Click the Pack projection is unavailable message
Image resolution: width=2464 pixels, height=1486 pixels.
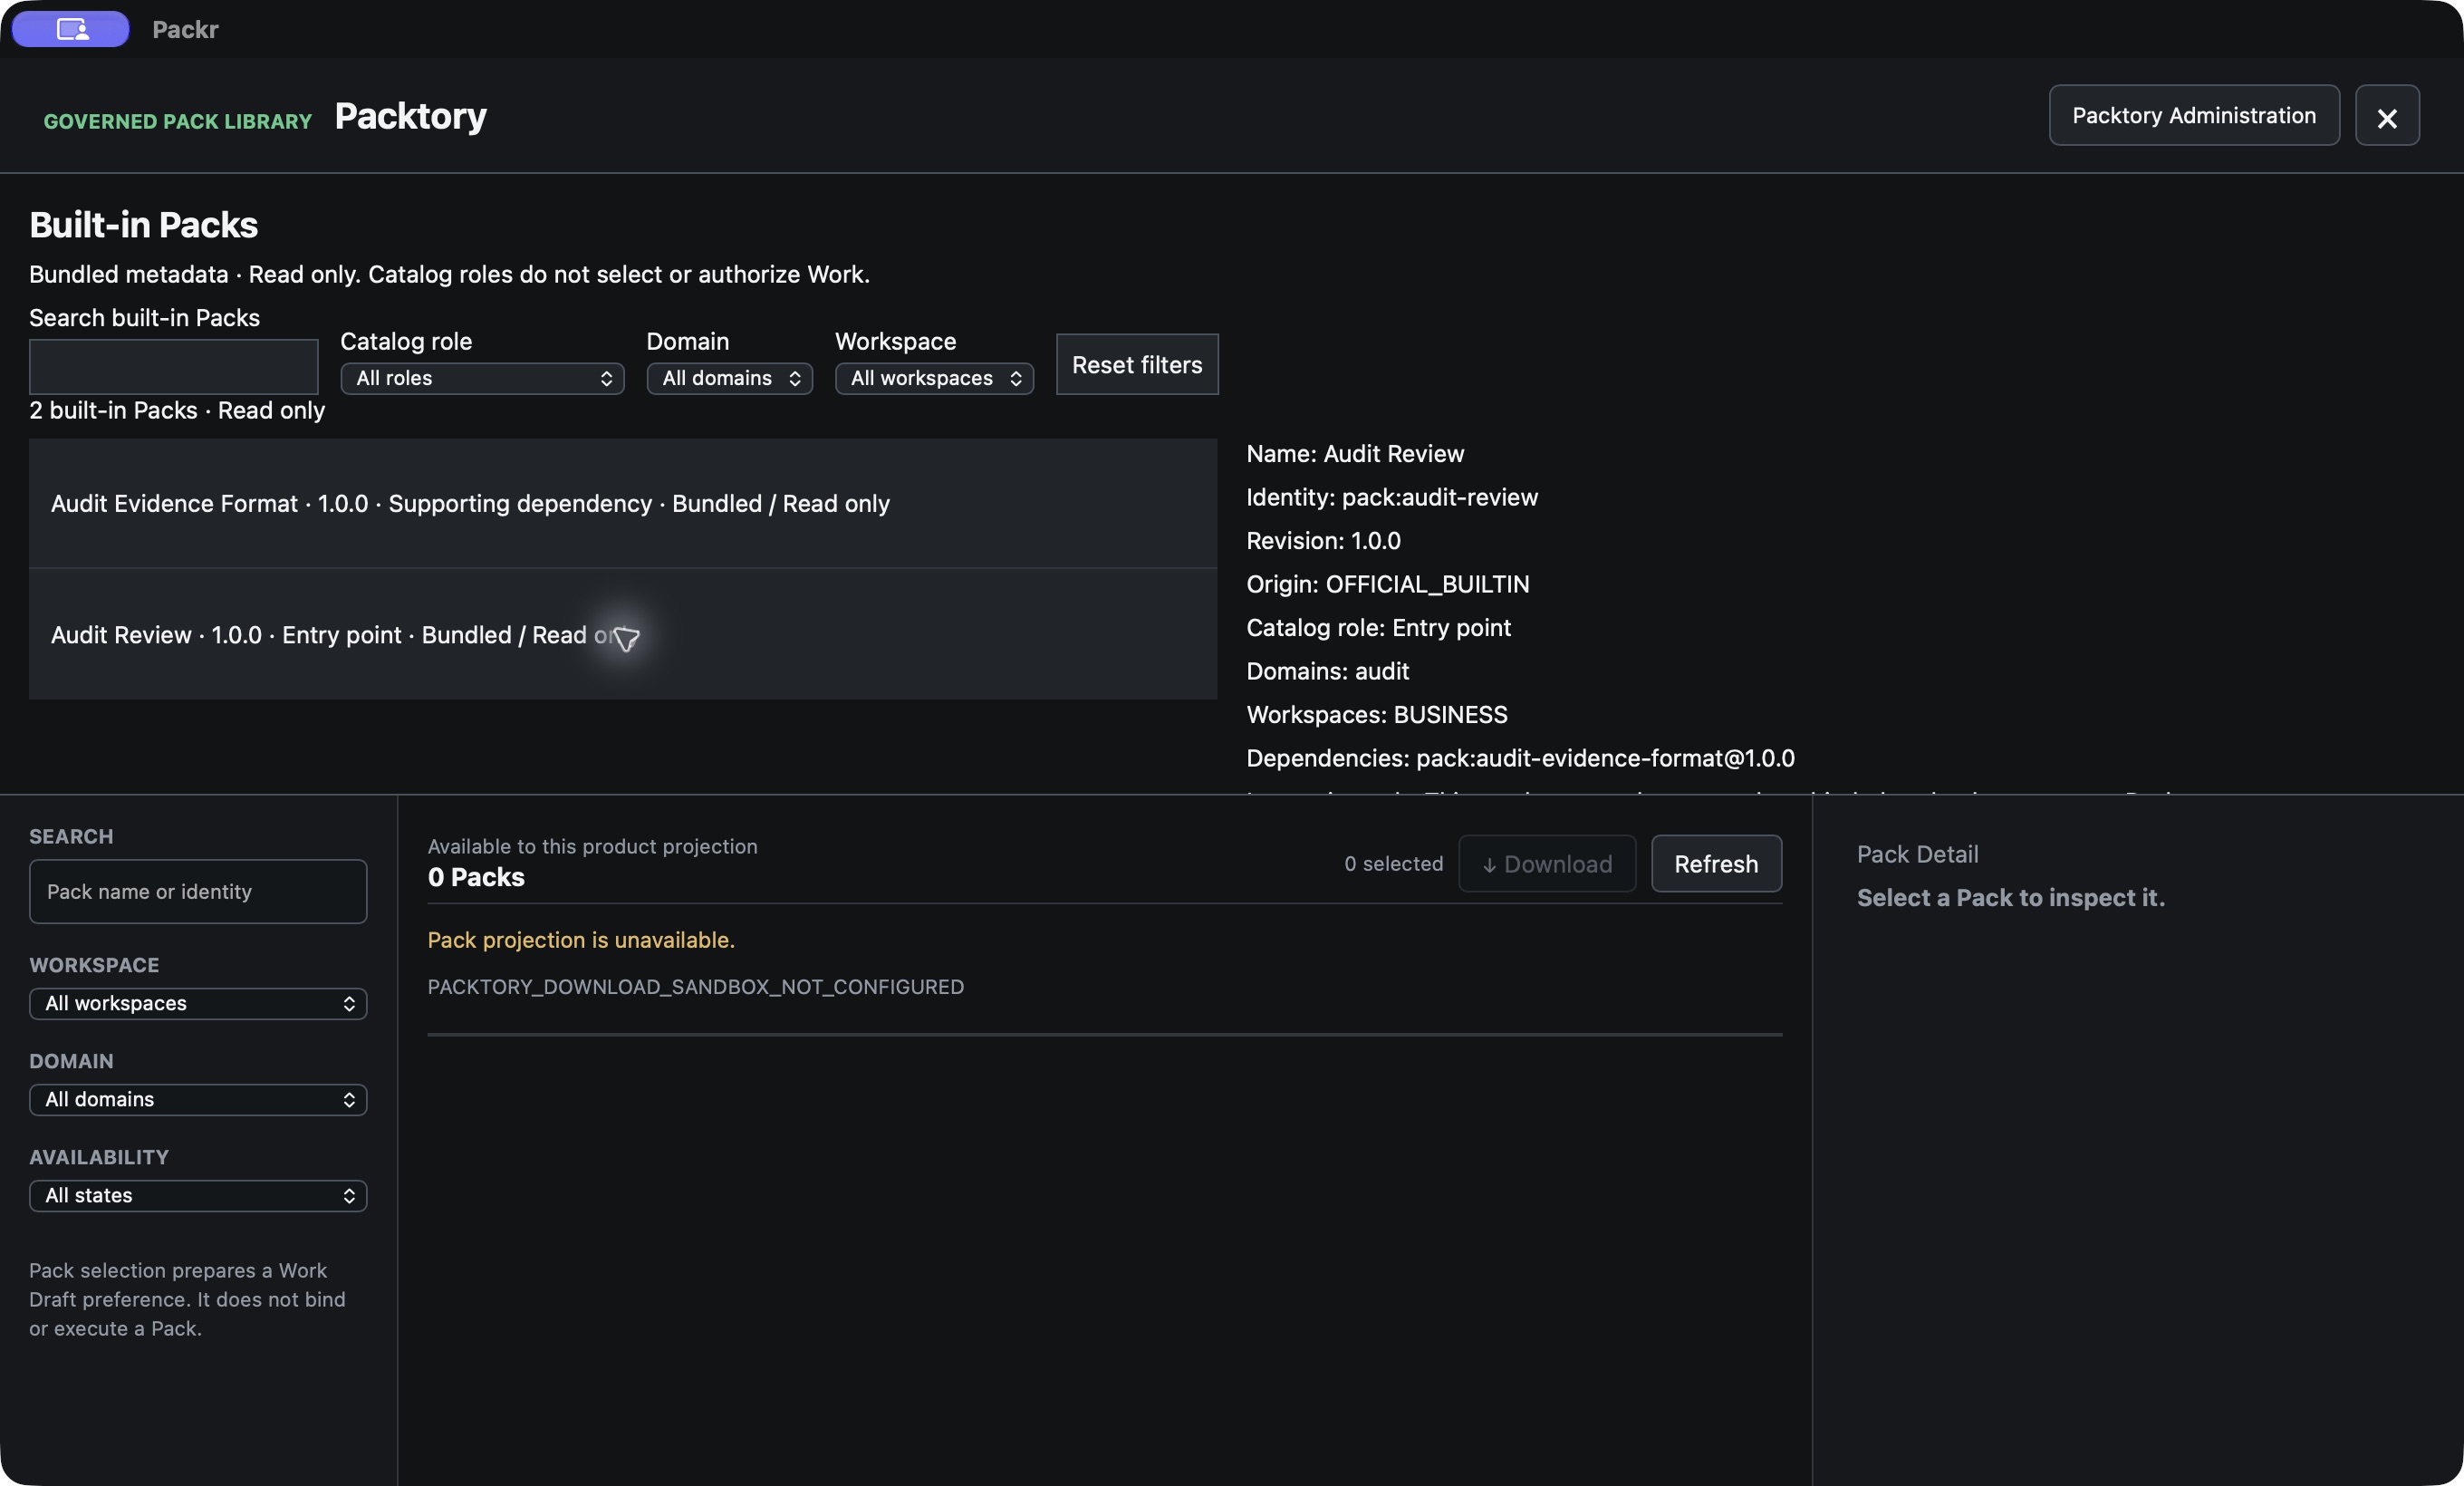pos(581,940)
